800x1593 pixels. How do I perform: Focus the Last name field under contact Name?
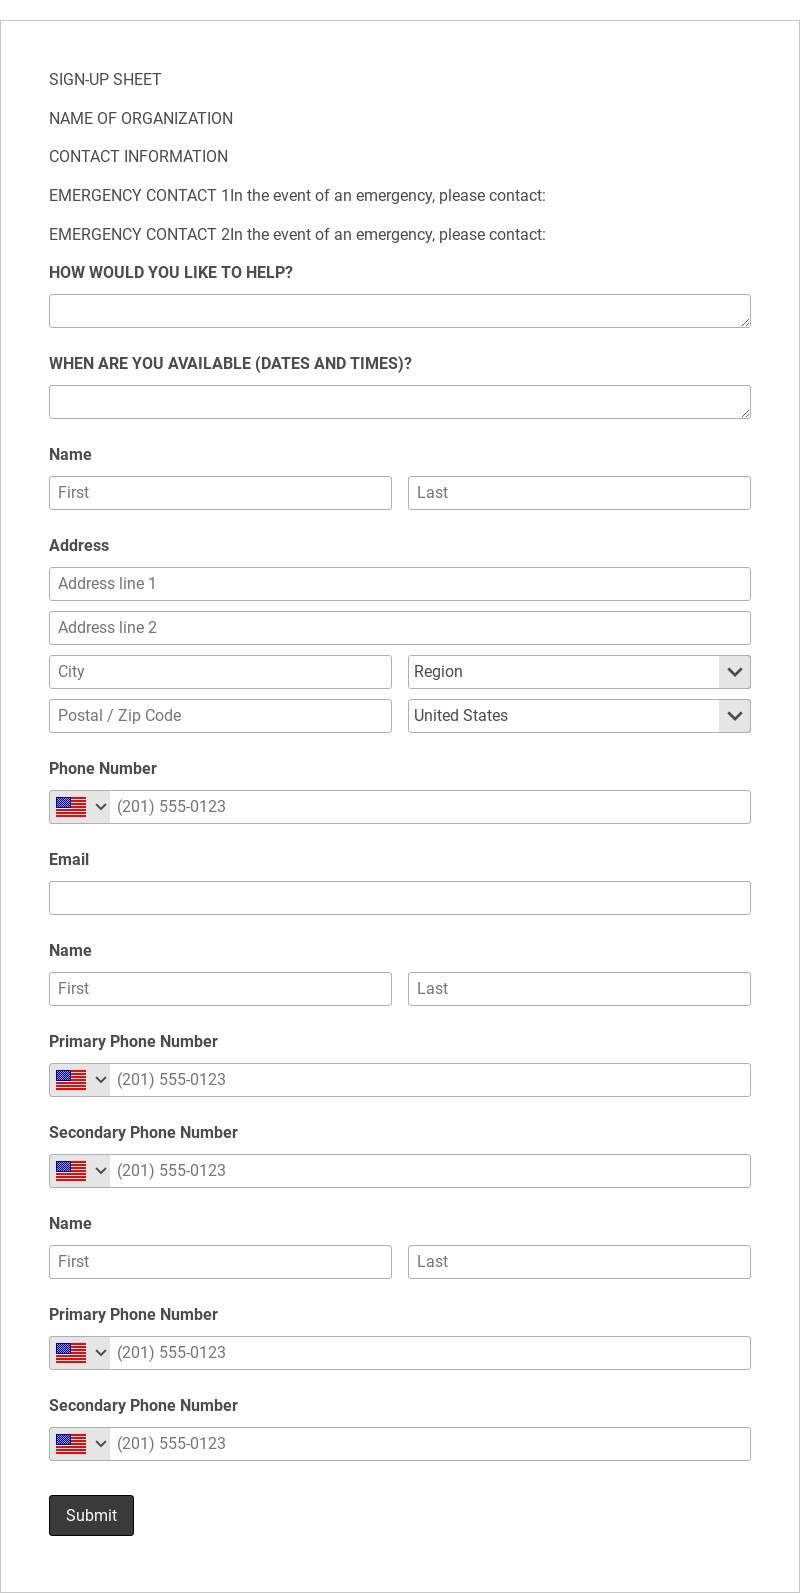pyautogui.click(x=579, y=493)
